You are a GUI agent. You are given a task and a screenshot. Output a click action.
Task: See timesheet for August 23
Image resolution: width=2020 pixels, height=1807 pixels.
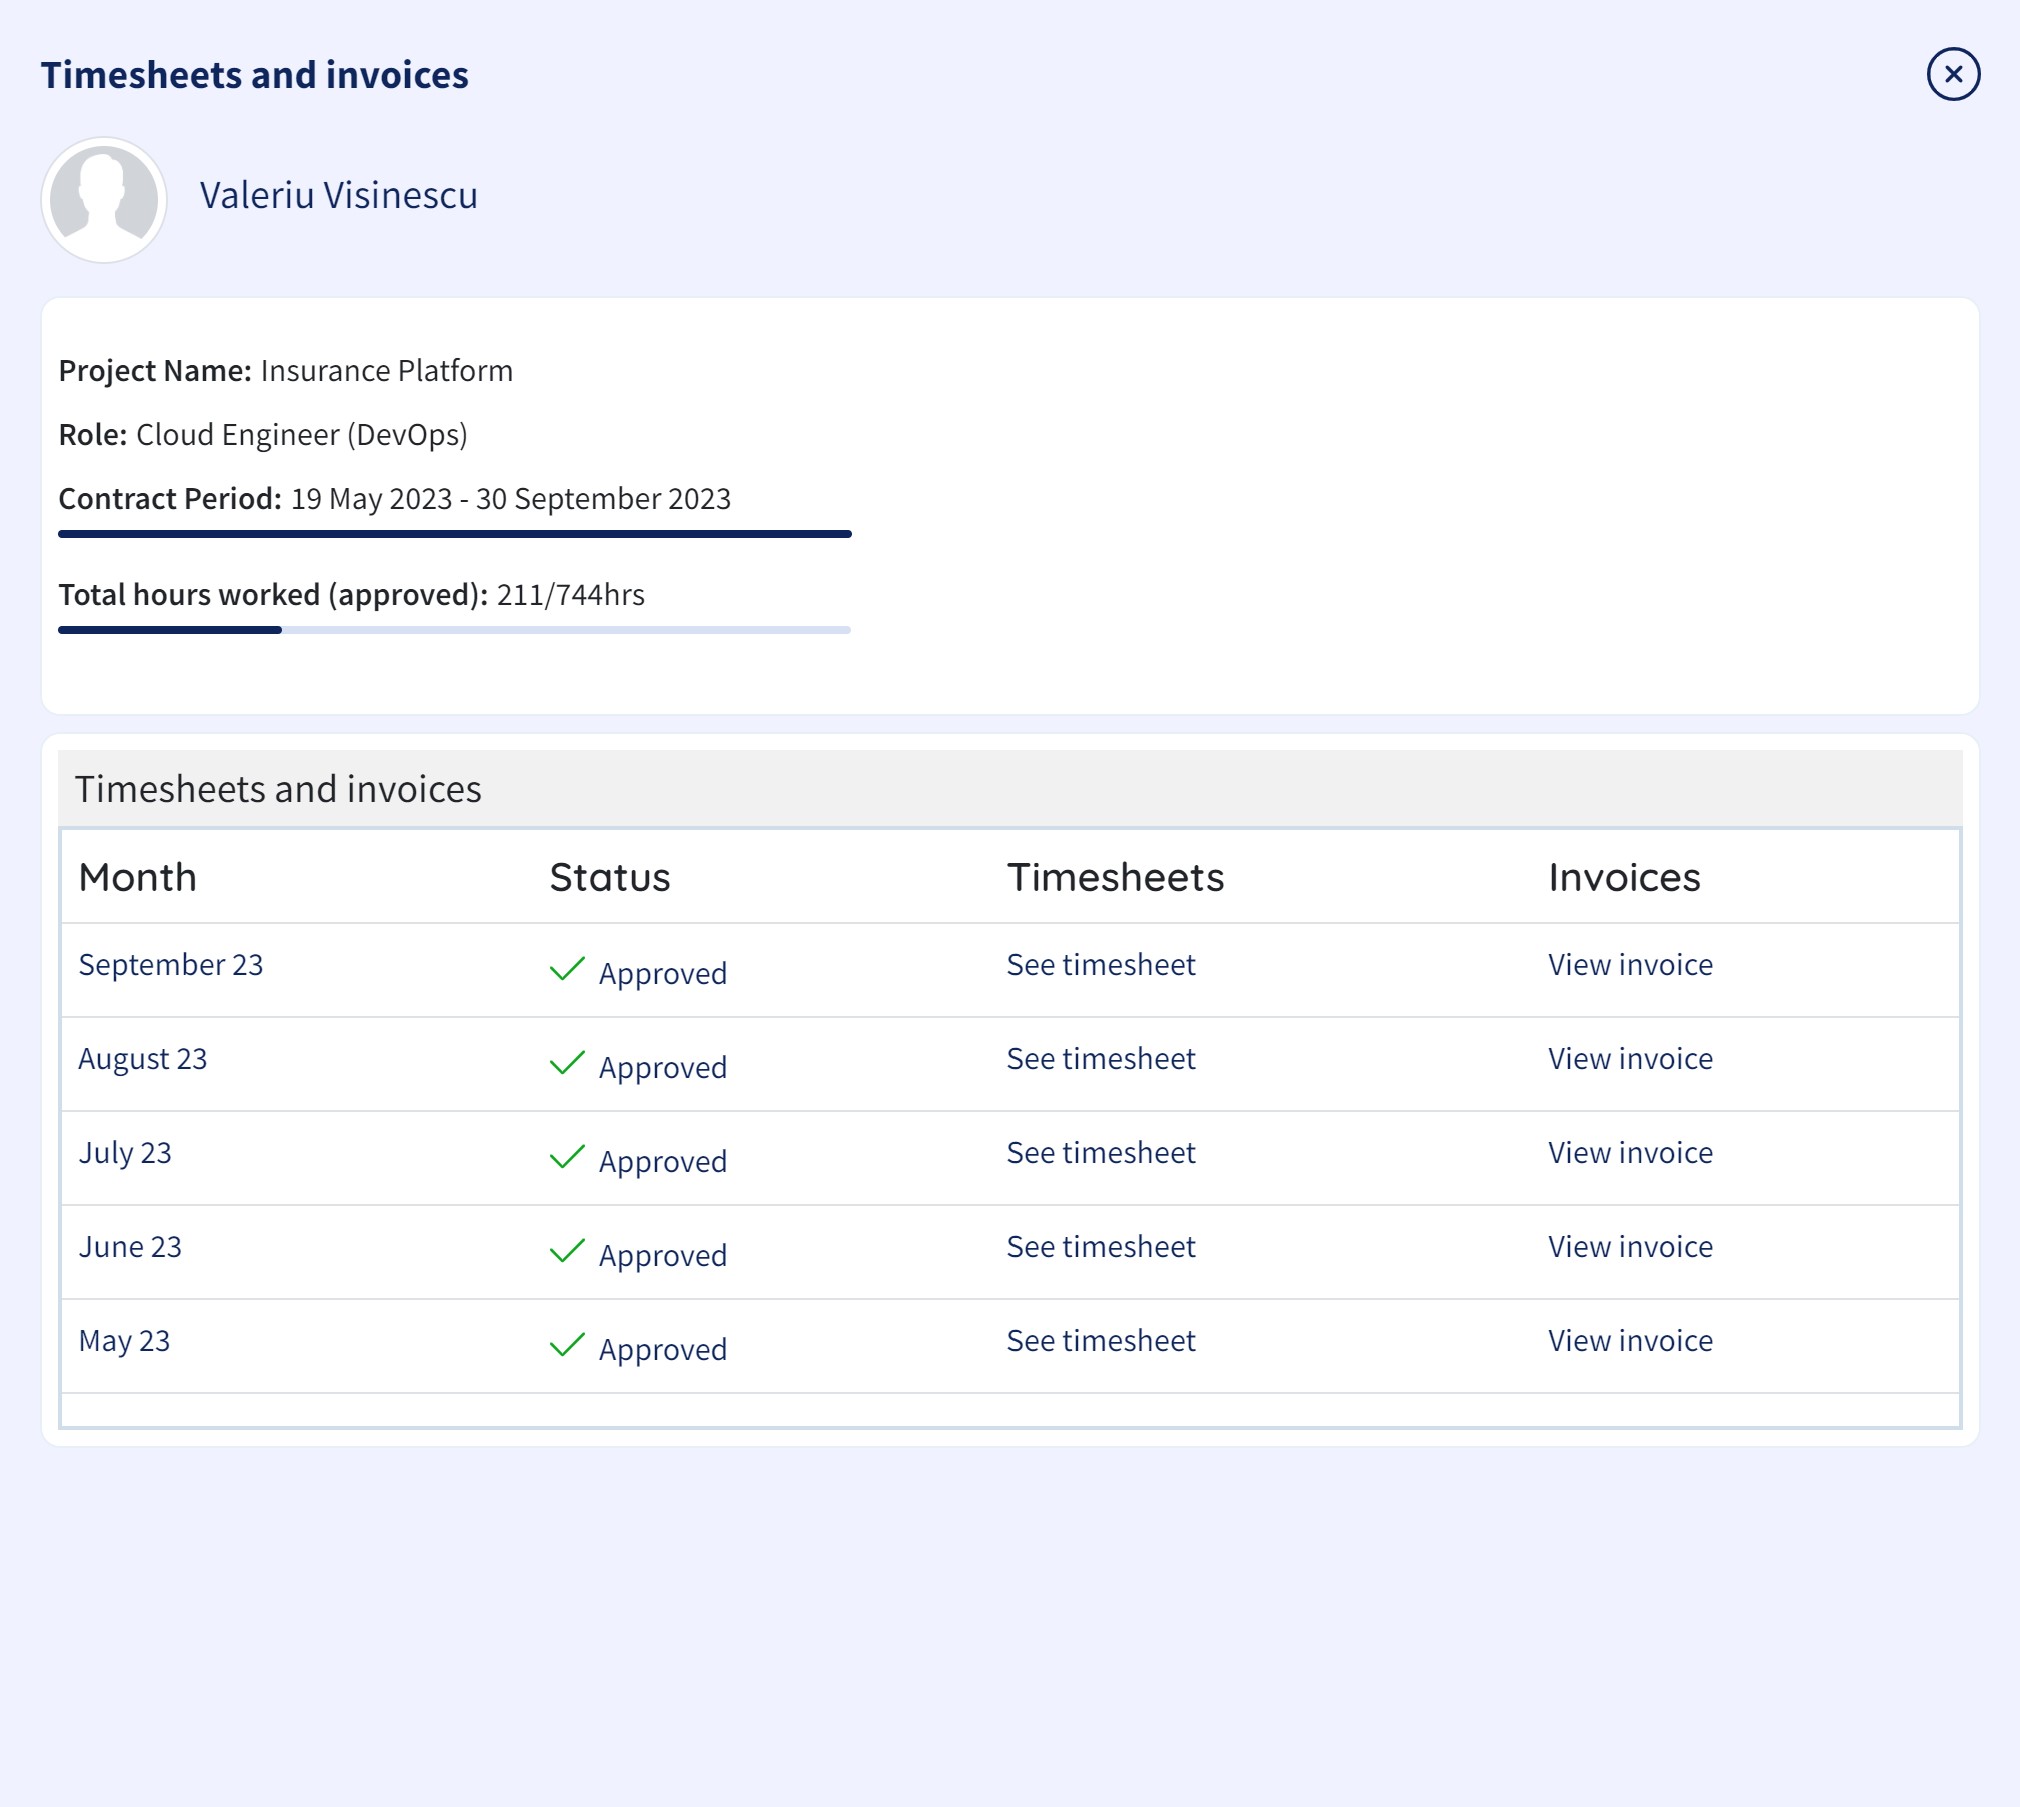click(x=1100, y=1059)
